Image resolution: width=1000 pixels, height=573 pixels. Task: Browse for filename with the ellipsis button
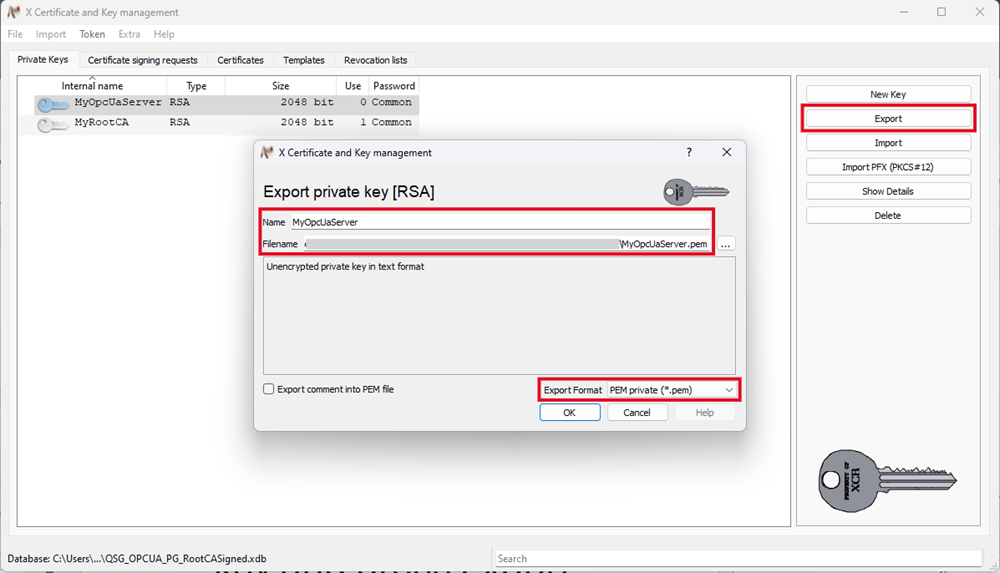727,244
